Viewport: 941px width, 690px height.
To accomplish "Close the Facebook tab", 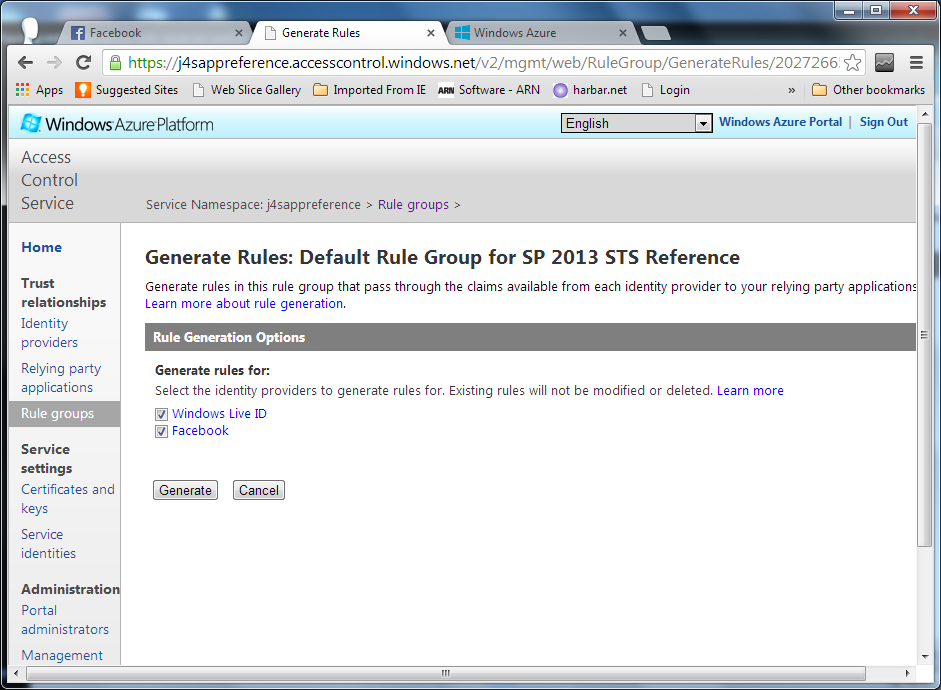I will click(x=239, y=33).
